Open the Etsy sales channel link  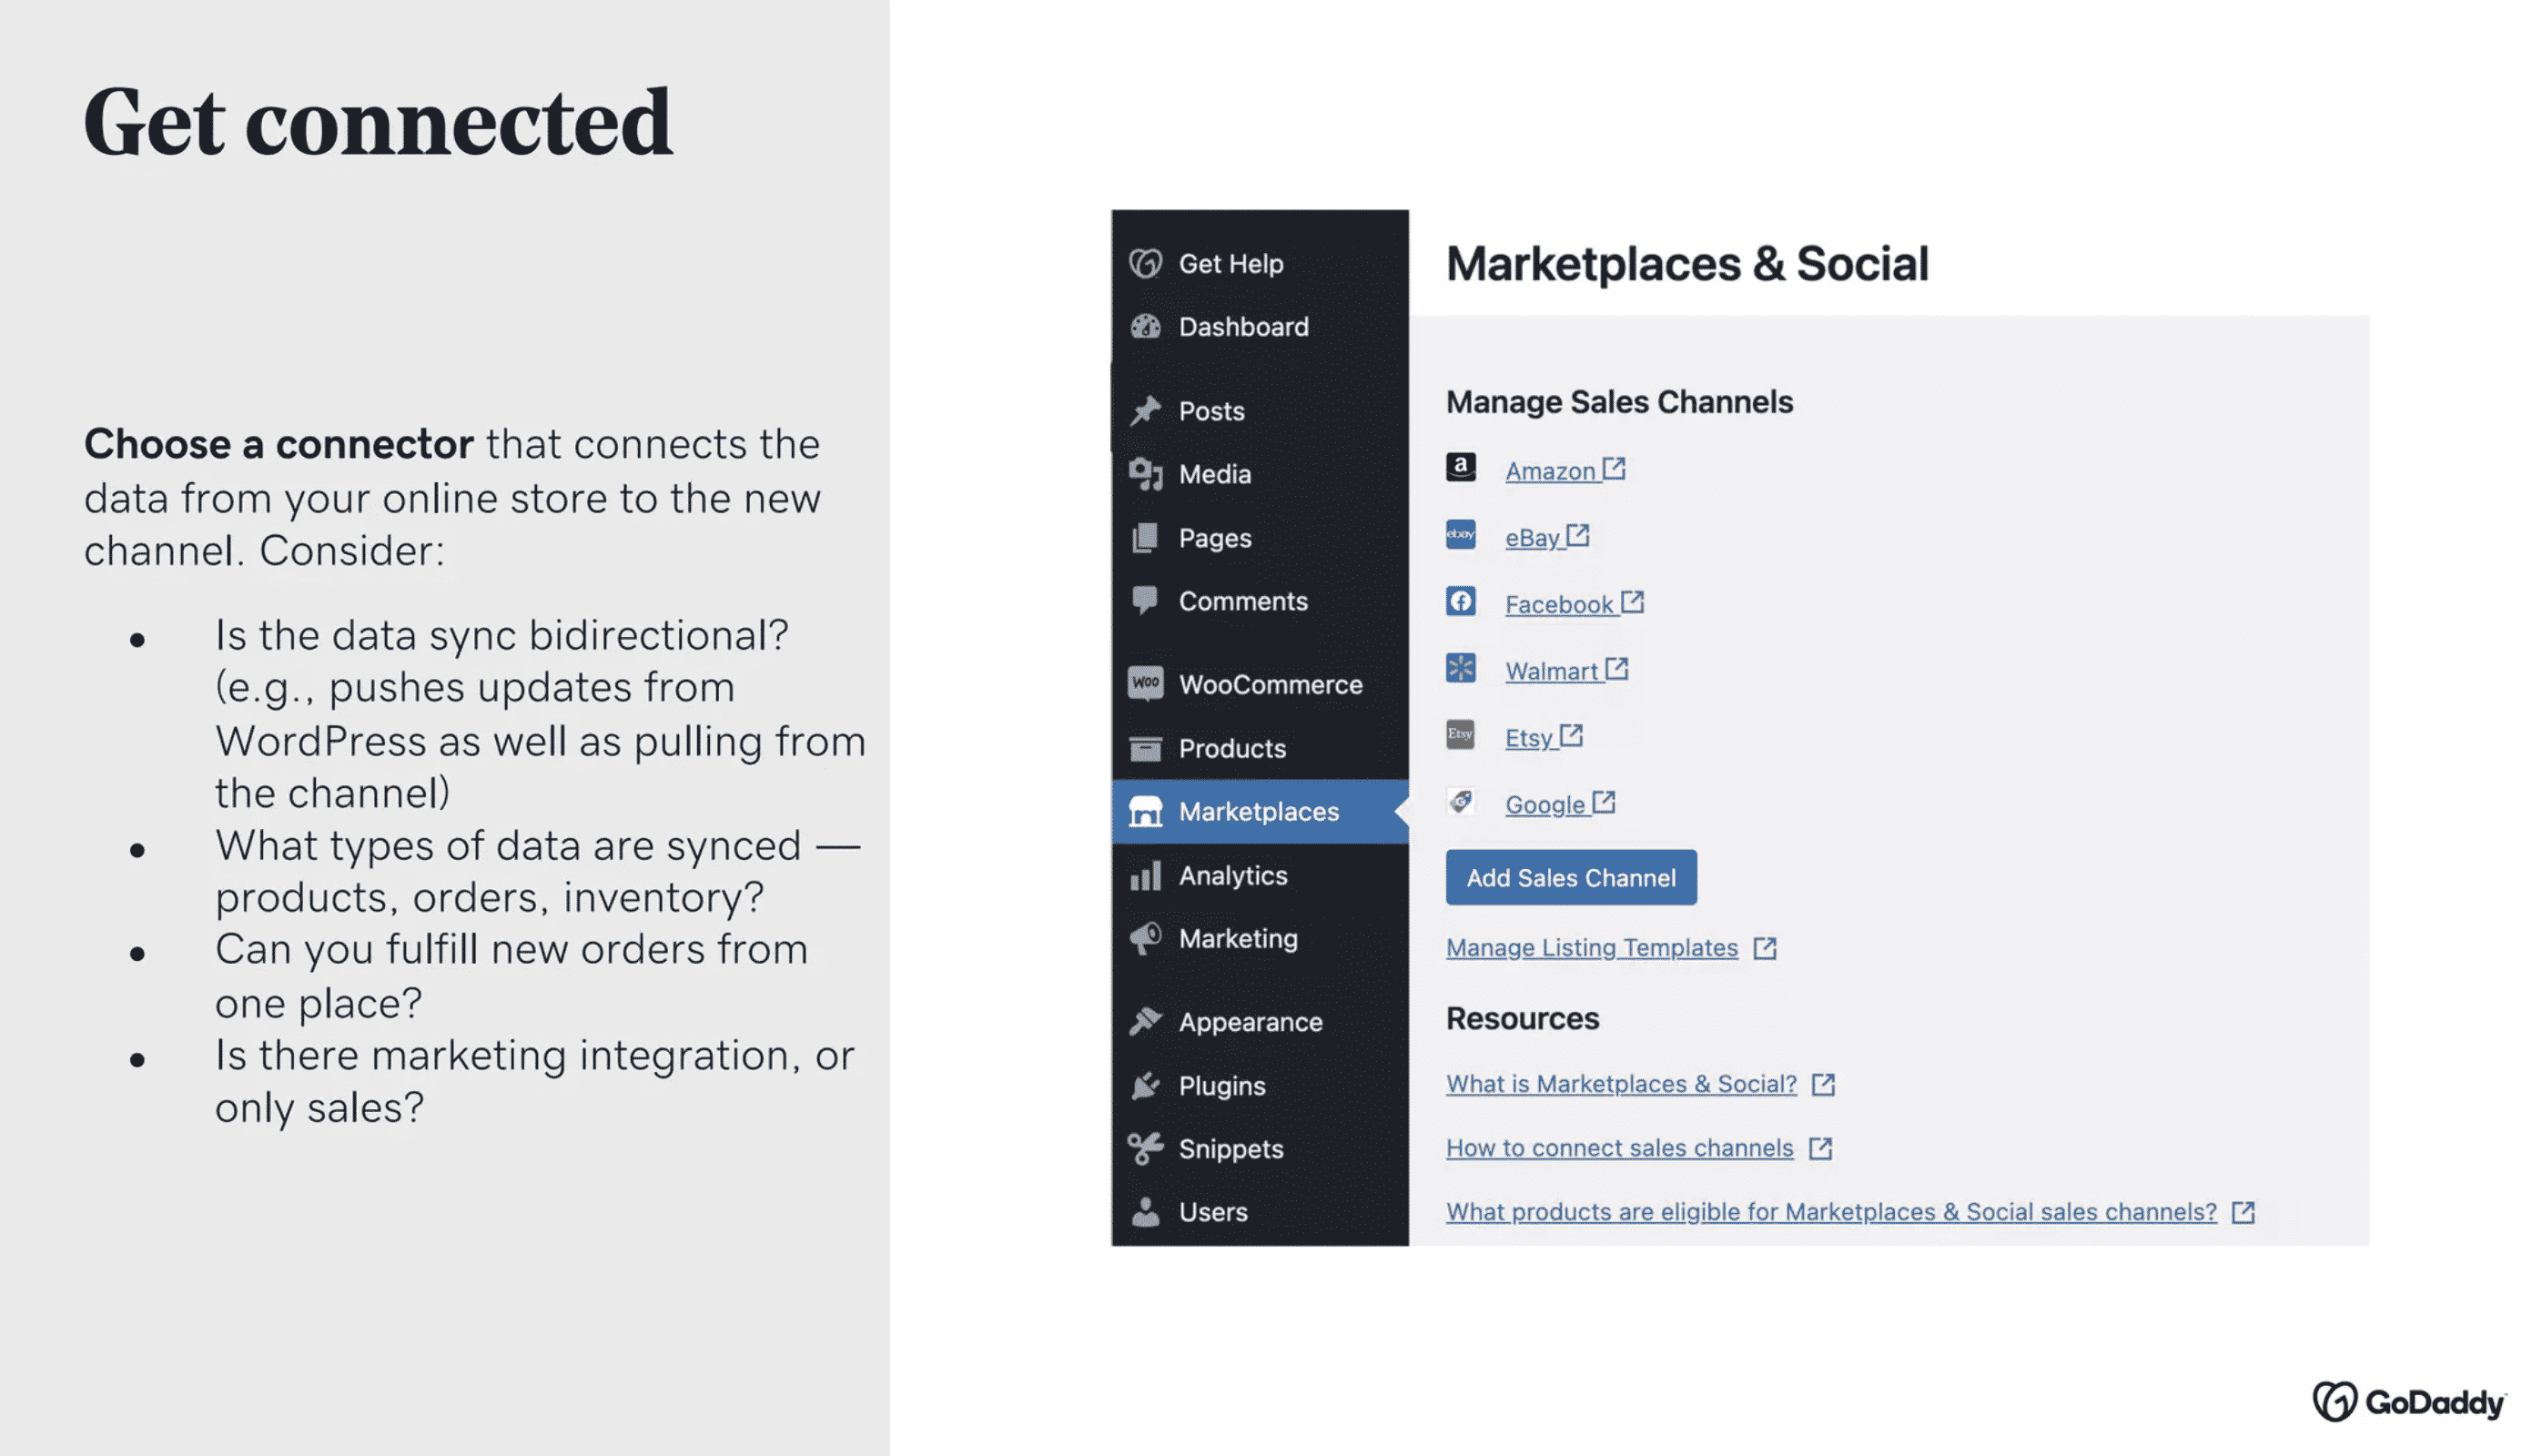[x=1544, y=738]
